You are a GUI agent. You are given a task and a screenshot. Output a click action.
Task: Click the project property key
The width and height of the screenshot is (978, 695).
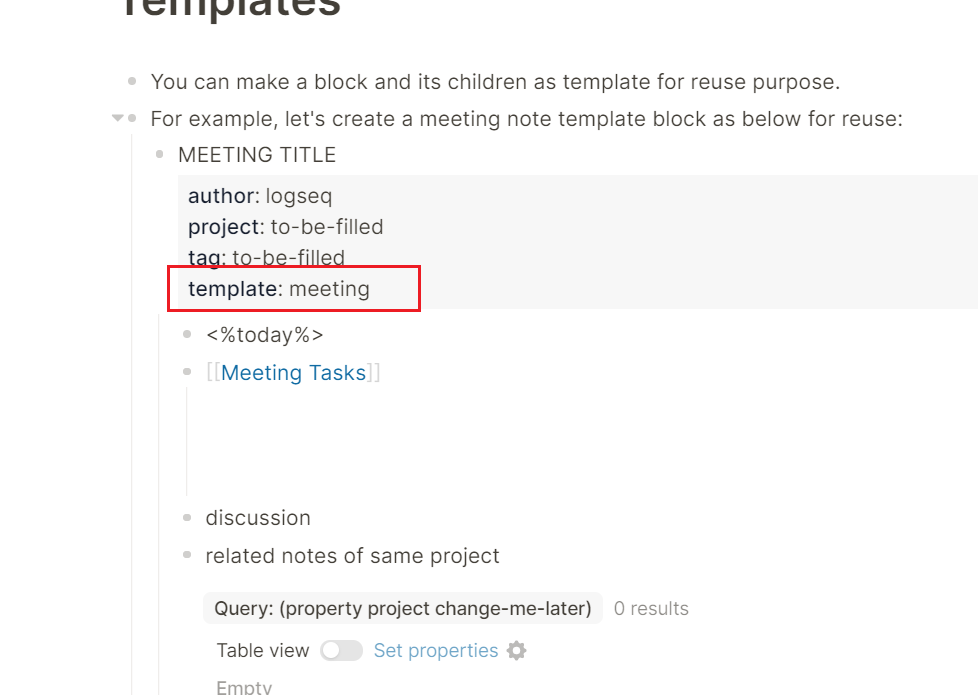(224, 227)
